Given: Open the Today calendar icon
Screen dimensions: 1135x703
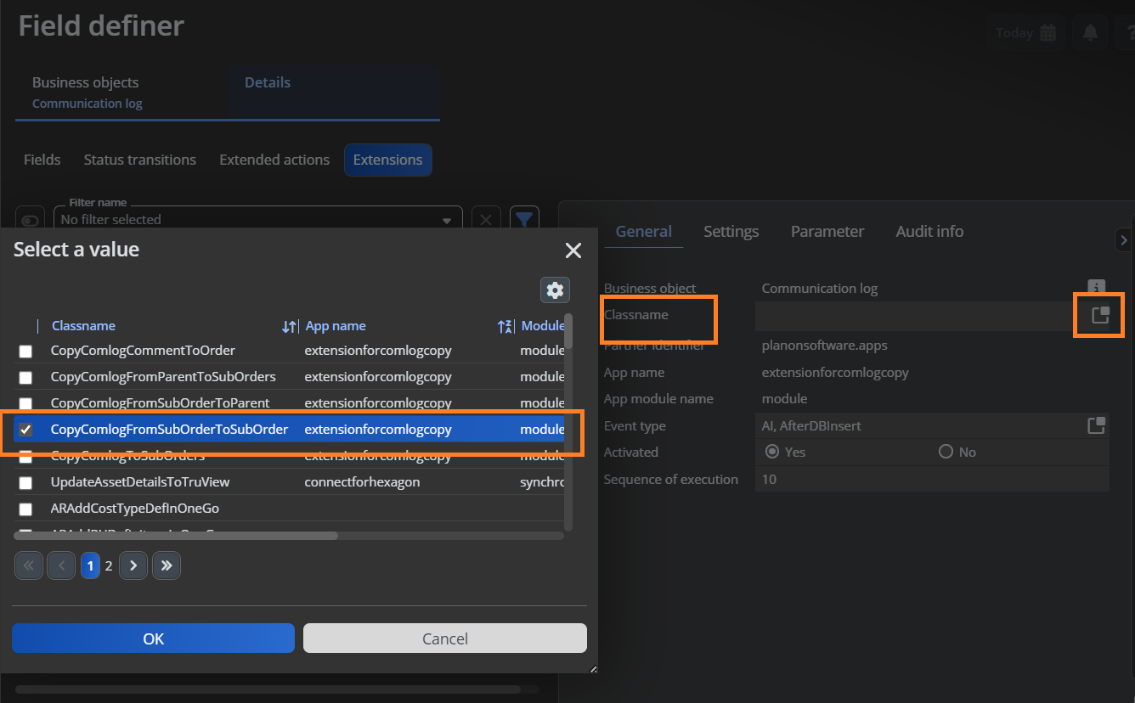Looking at the screenshot, I should point(1047,33).
